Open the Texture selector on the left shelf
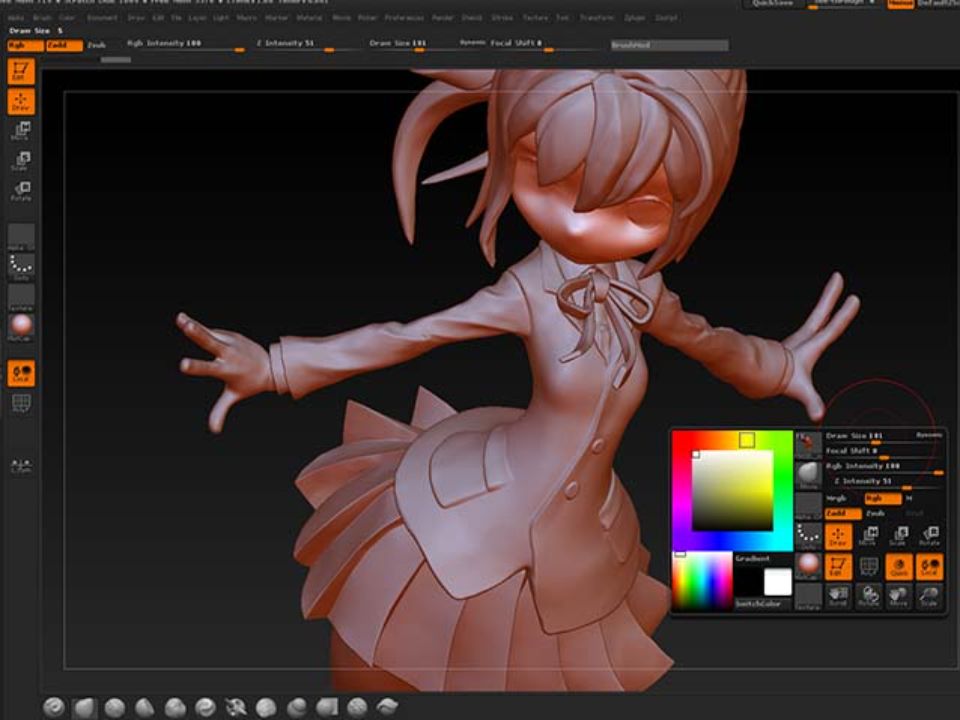 pos(21,298)
